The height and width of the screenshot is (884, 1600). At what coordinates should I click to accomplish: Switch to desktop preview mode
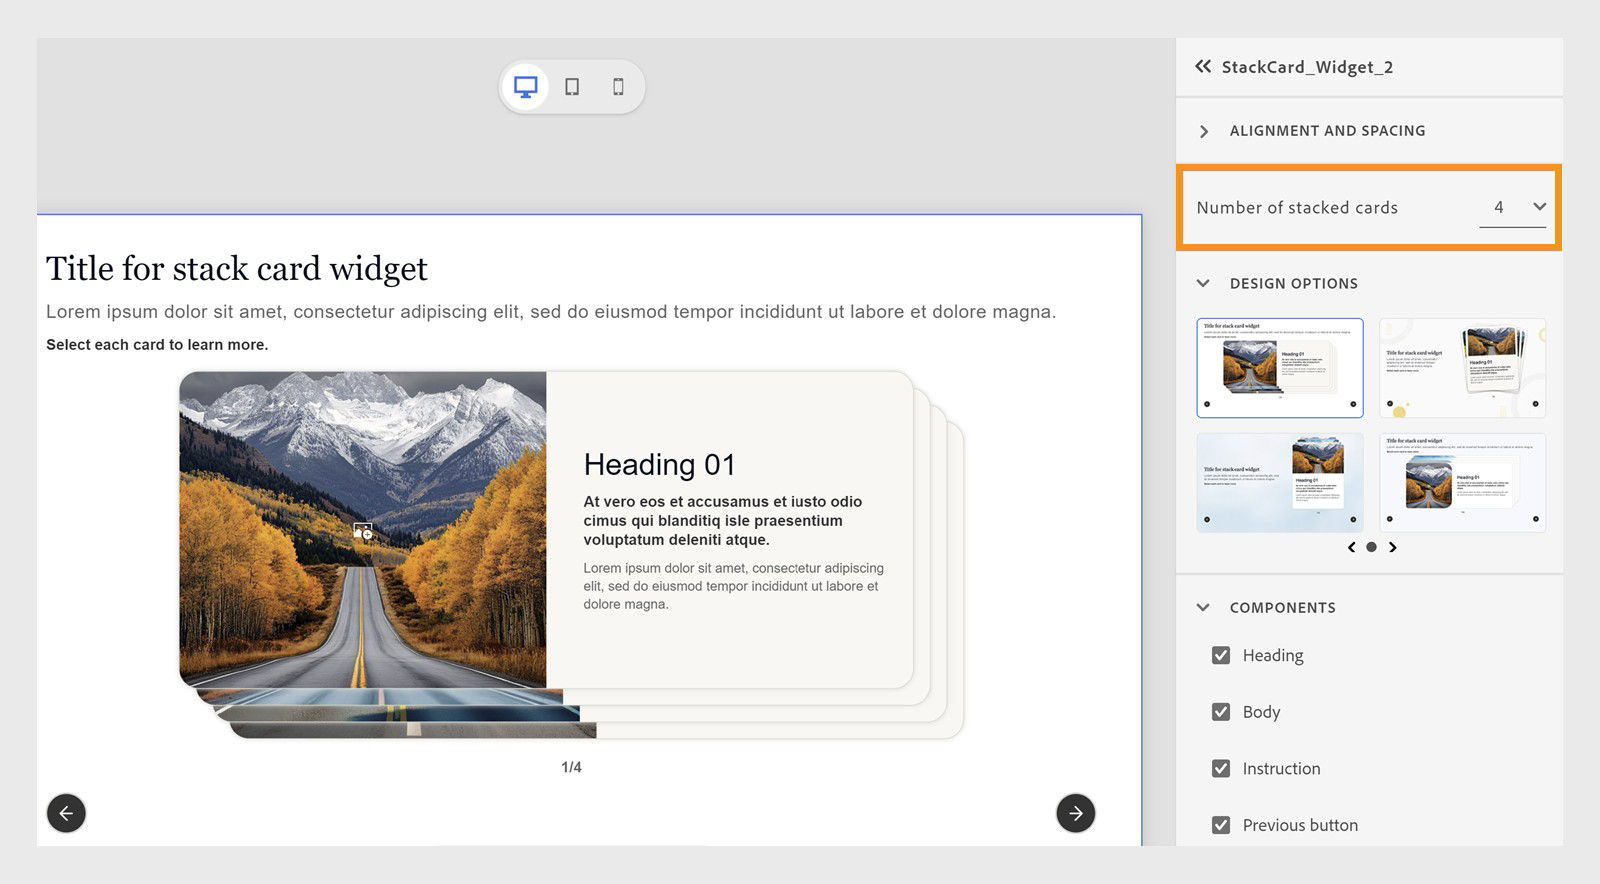[525, 87]
